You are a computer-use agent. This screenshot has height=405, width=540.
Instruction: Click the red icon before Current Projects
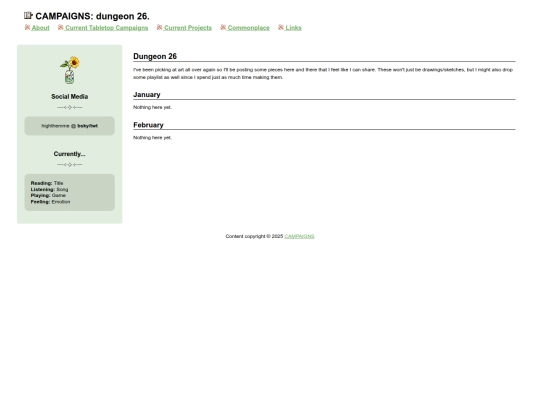tap(159, 27)
